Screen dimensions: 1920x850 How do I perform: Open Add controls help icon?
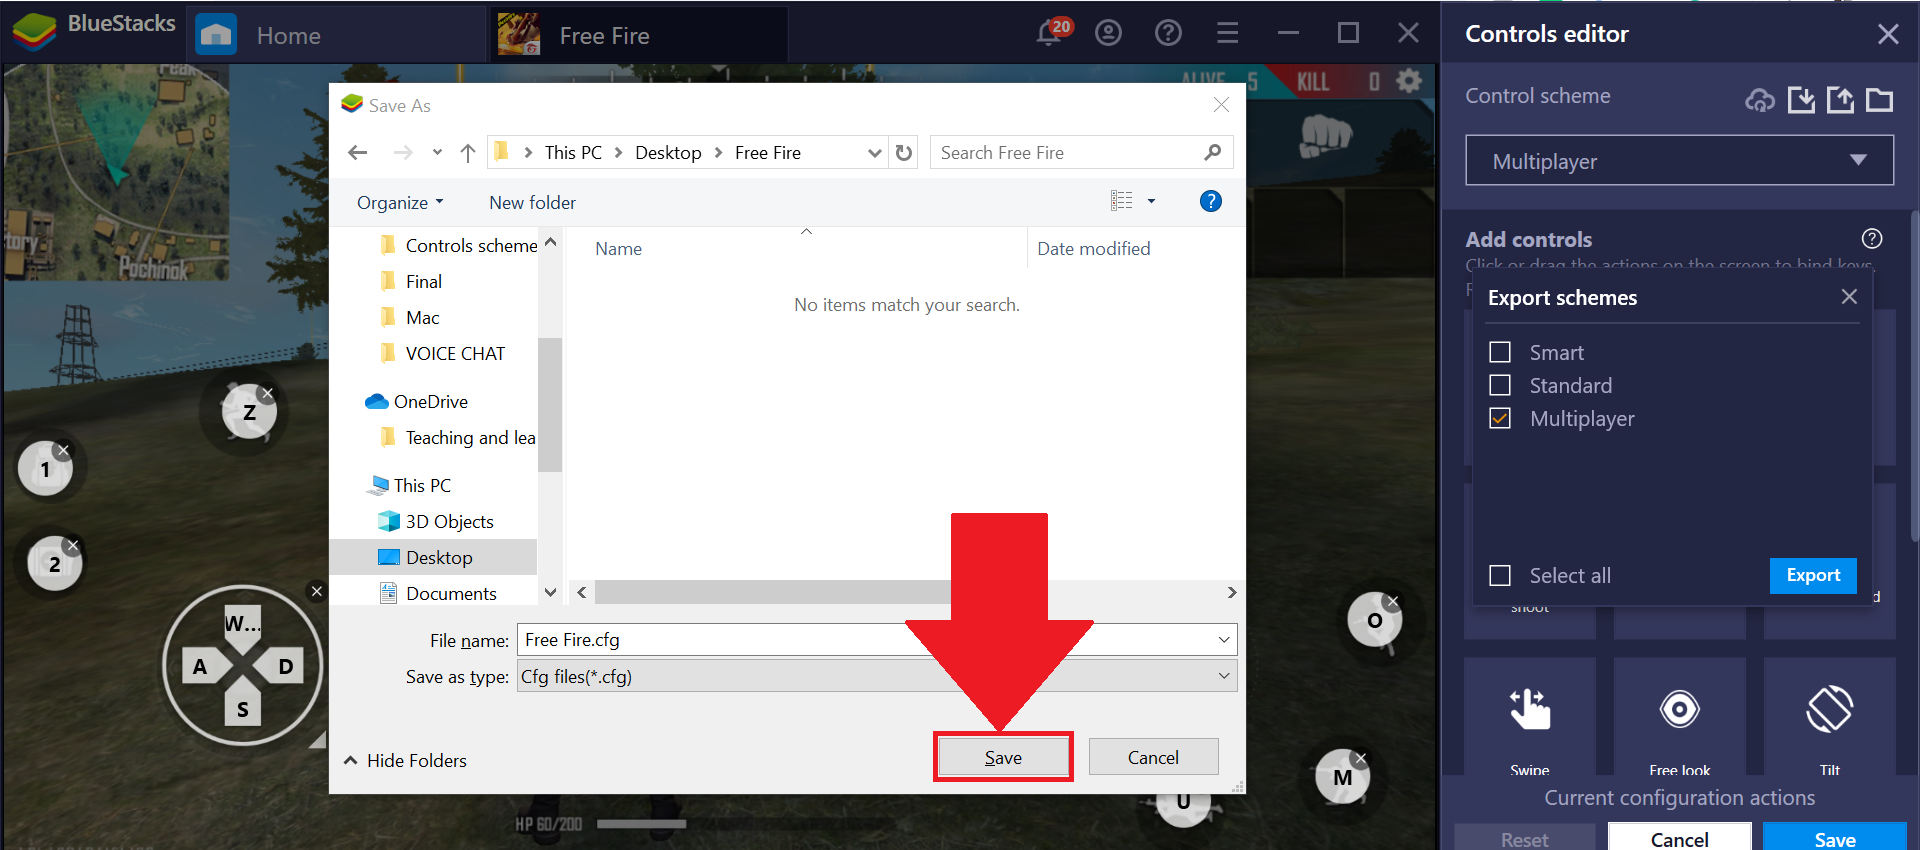coord(1872,238)
